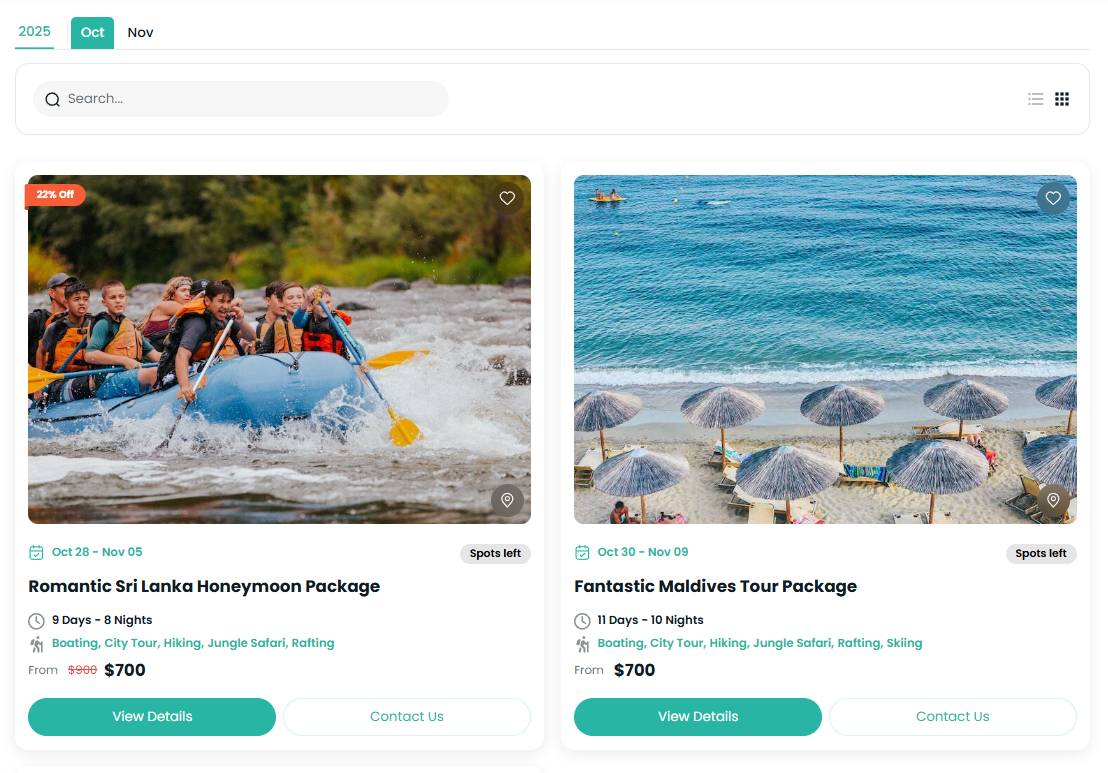Select the Oct month tab

92,32
